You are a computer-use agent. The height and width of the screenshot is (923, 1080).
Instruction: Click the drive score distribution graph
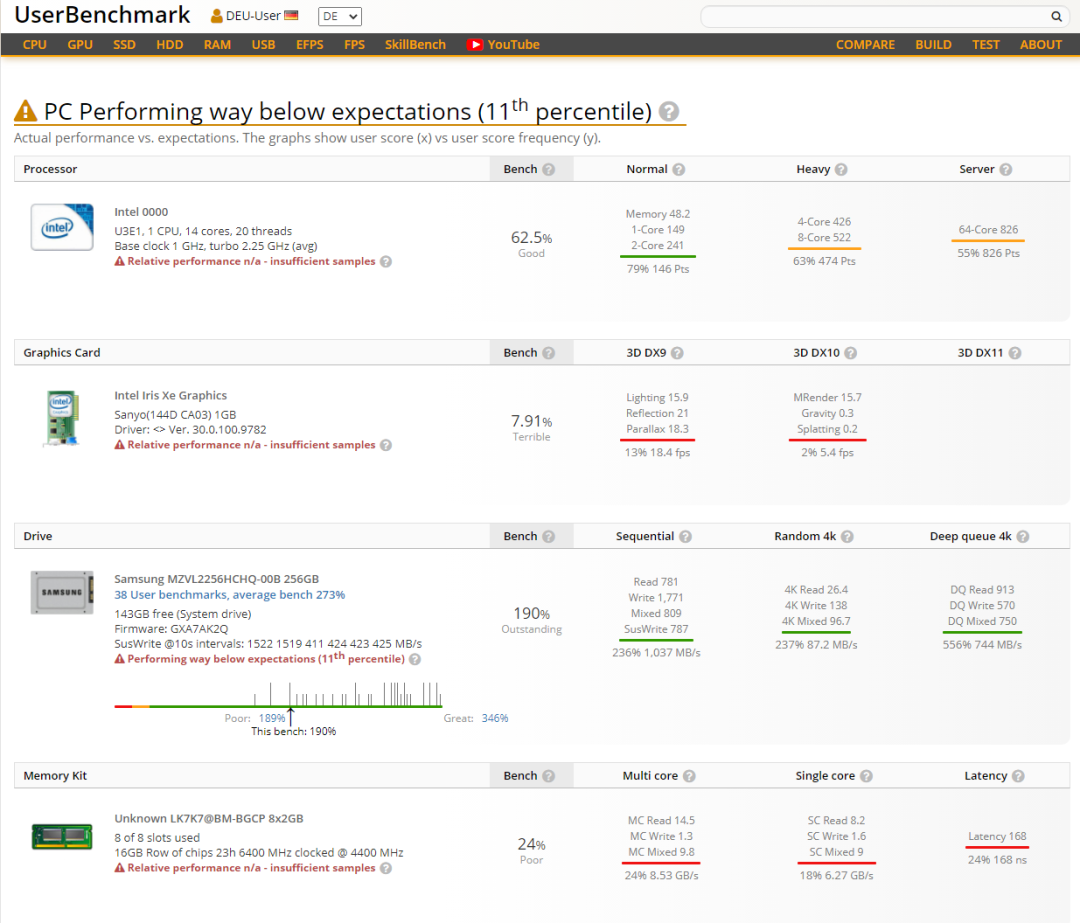coord(279,696)
